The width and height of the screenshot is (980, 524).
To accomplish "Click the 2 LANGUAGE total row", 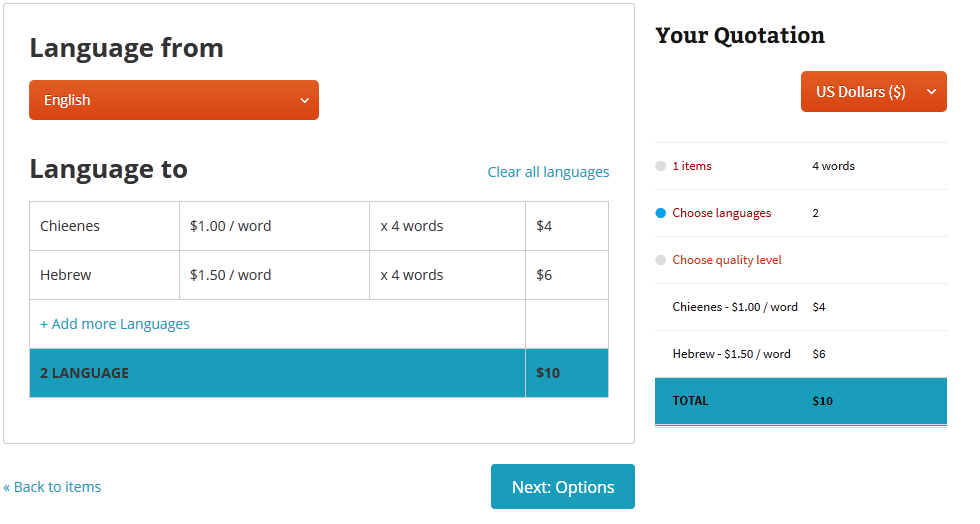I will click(x=277, y=373).
